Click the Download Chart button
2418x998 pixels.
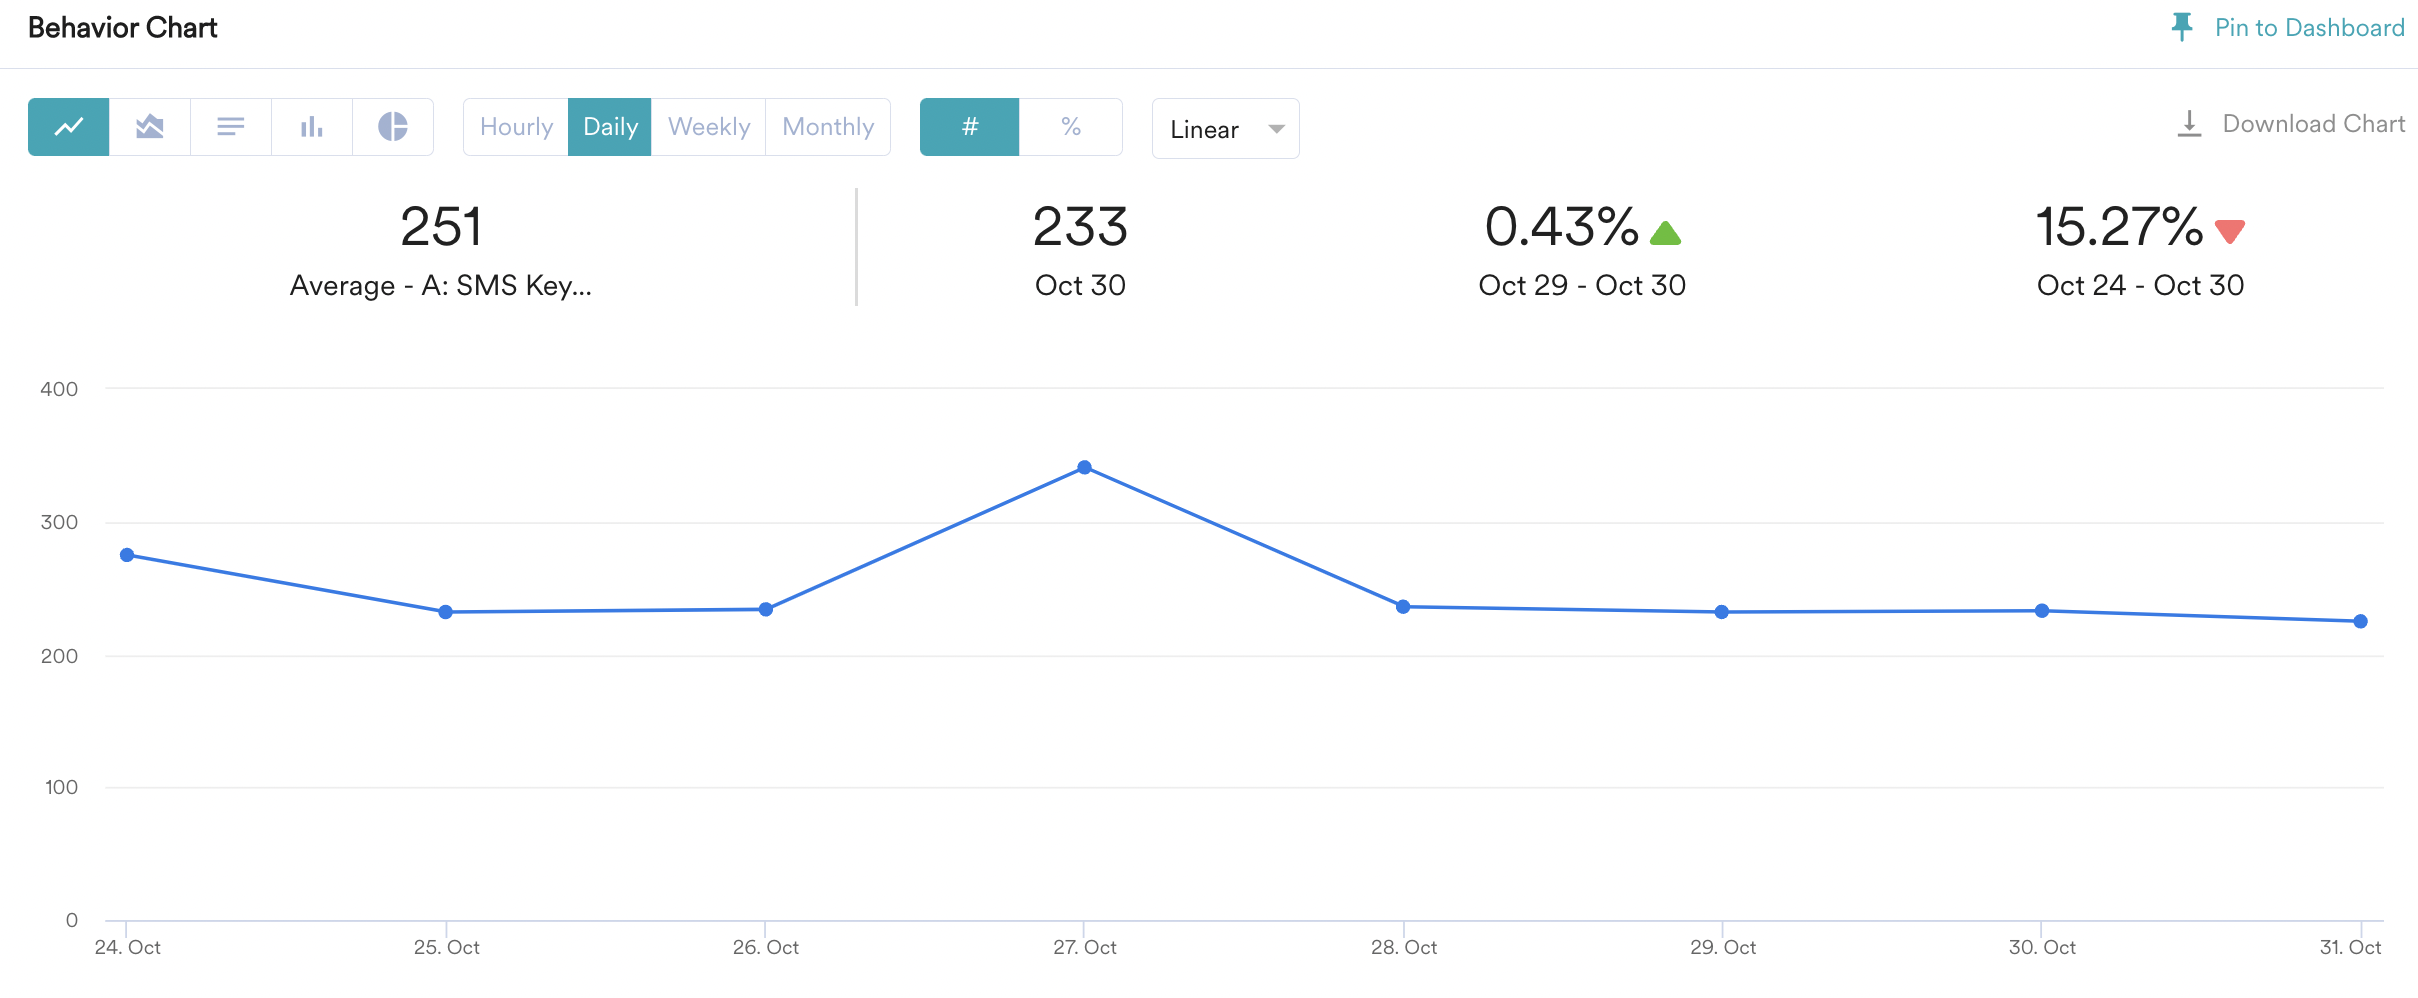[x=2313, y=124]
